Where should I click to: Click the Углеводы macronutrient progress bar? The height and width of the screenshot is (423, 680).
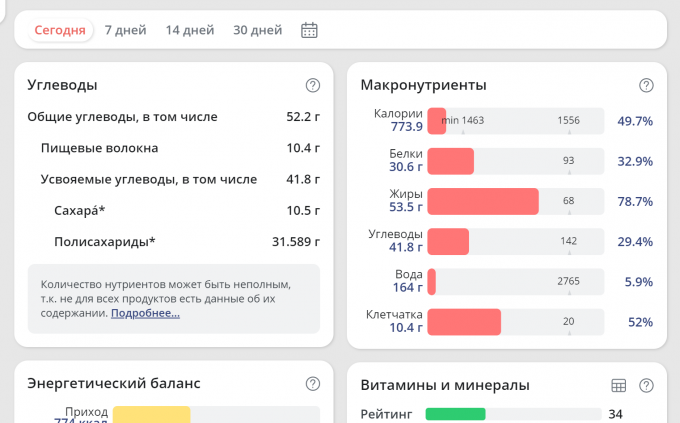click(x=515, y=241)
